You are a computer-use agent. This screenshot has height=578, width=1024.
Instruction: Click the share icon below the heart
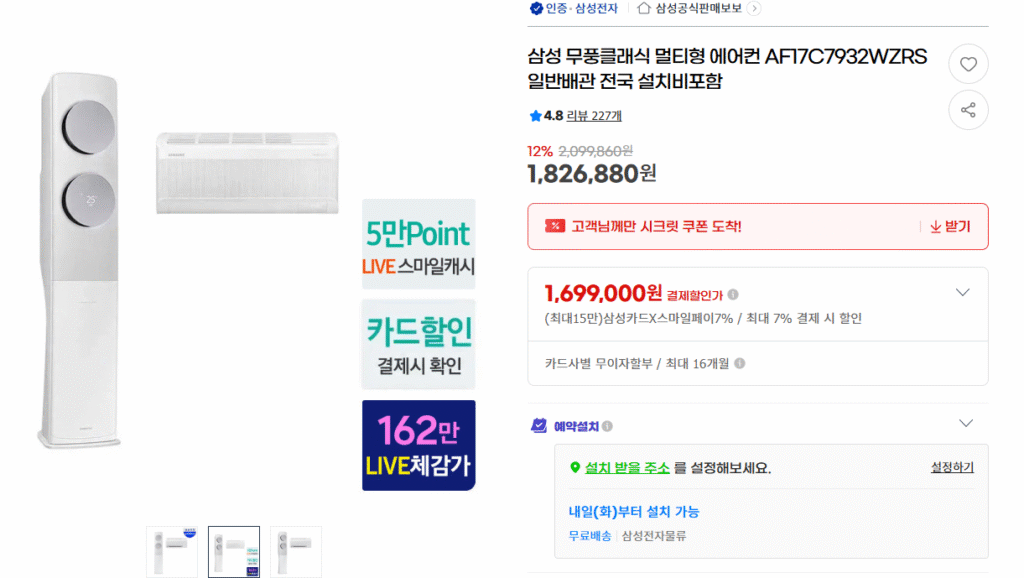point(968,110)
